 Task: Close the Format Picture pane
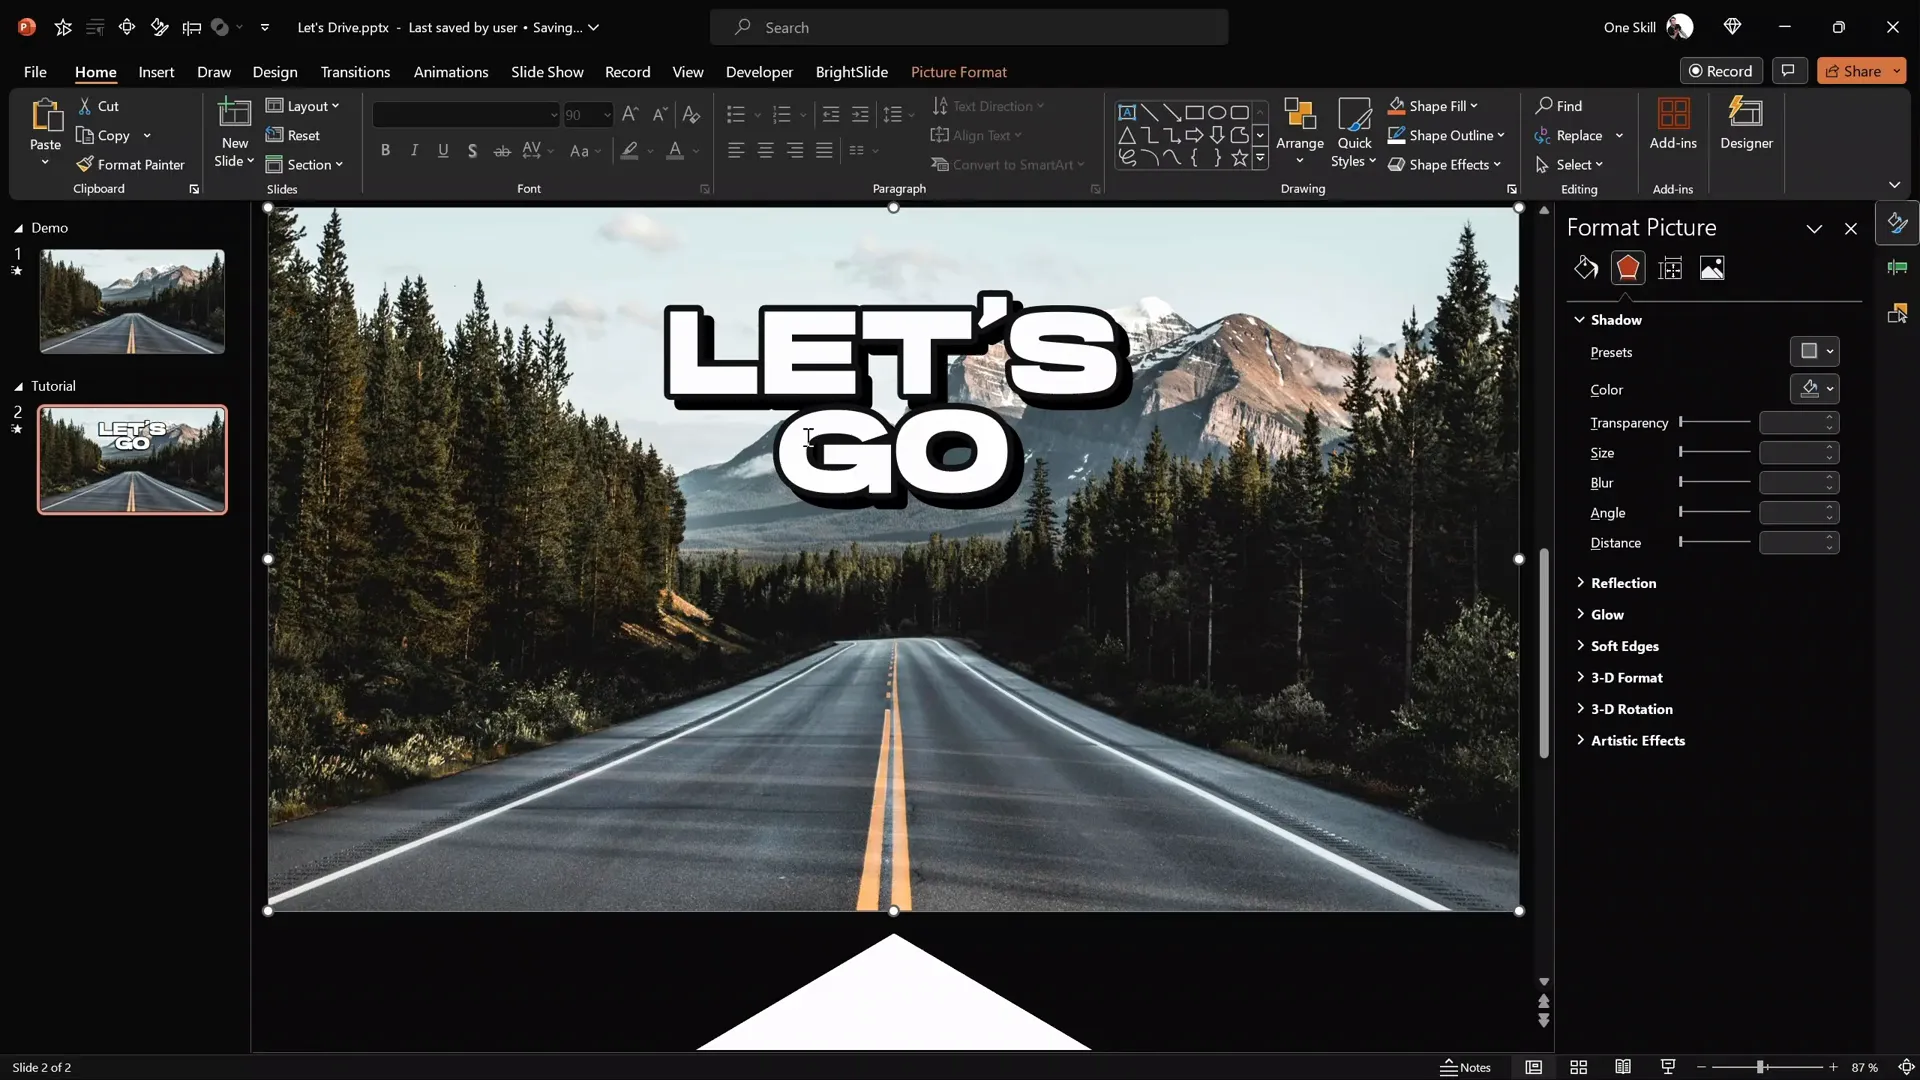(x=1851, y=229)
